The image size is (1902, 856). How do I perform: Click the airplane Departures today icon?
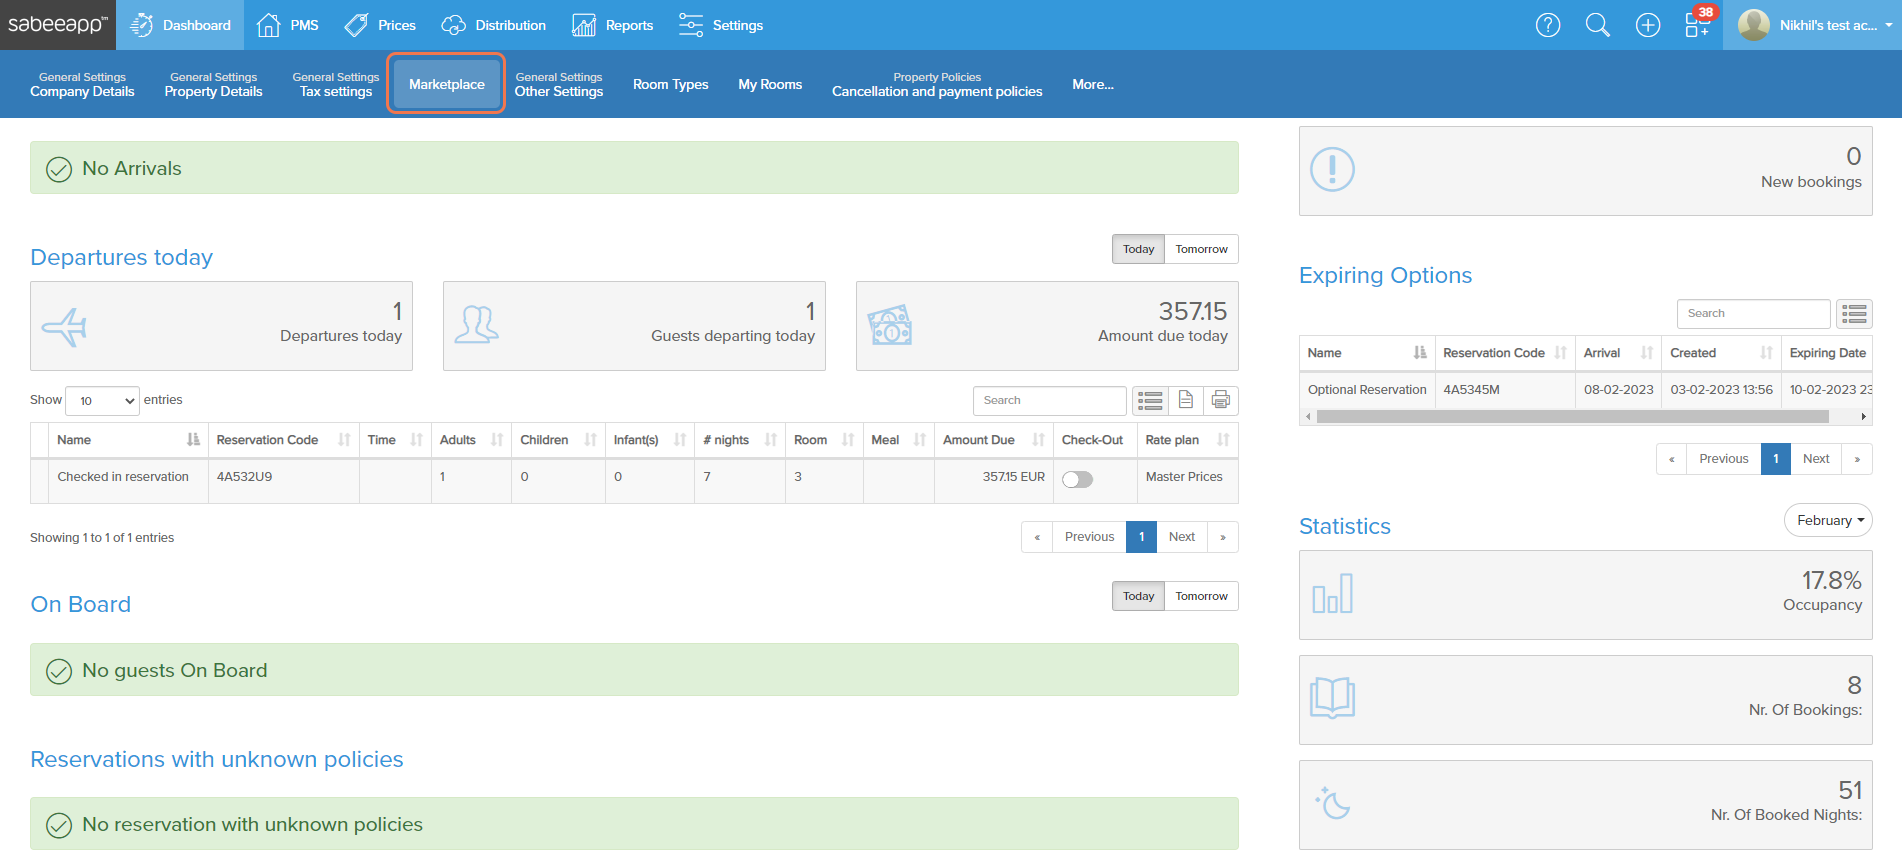click(x=65, y=326)
